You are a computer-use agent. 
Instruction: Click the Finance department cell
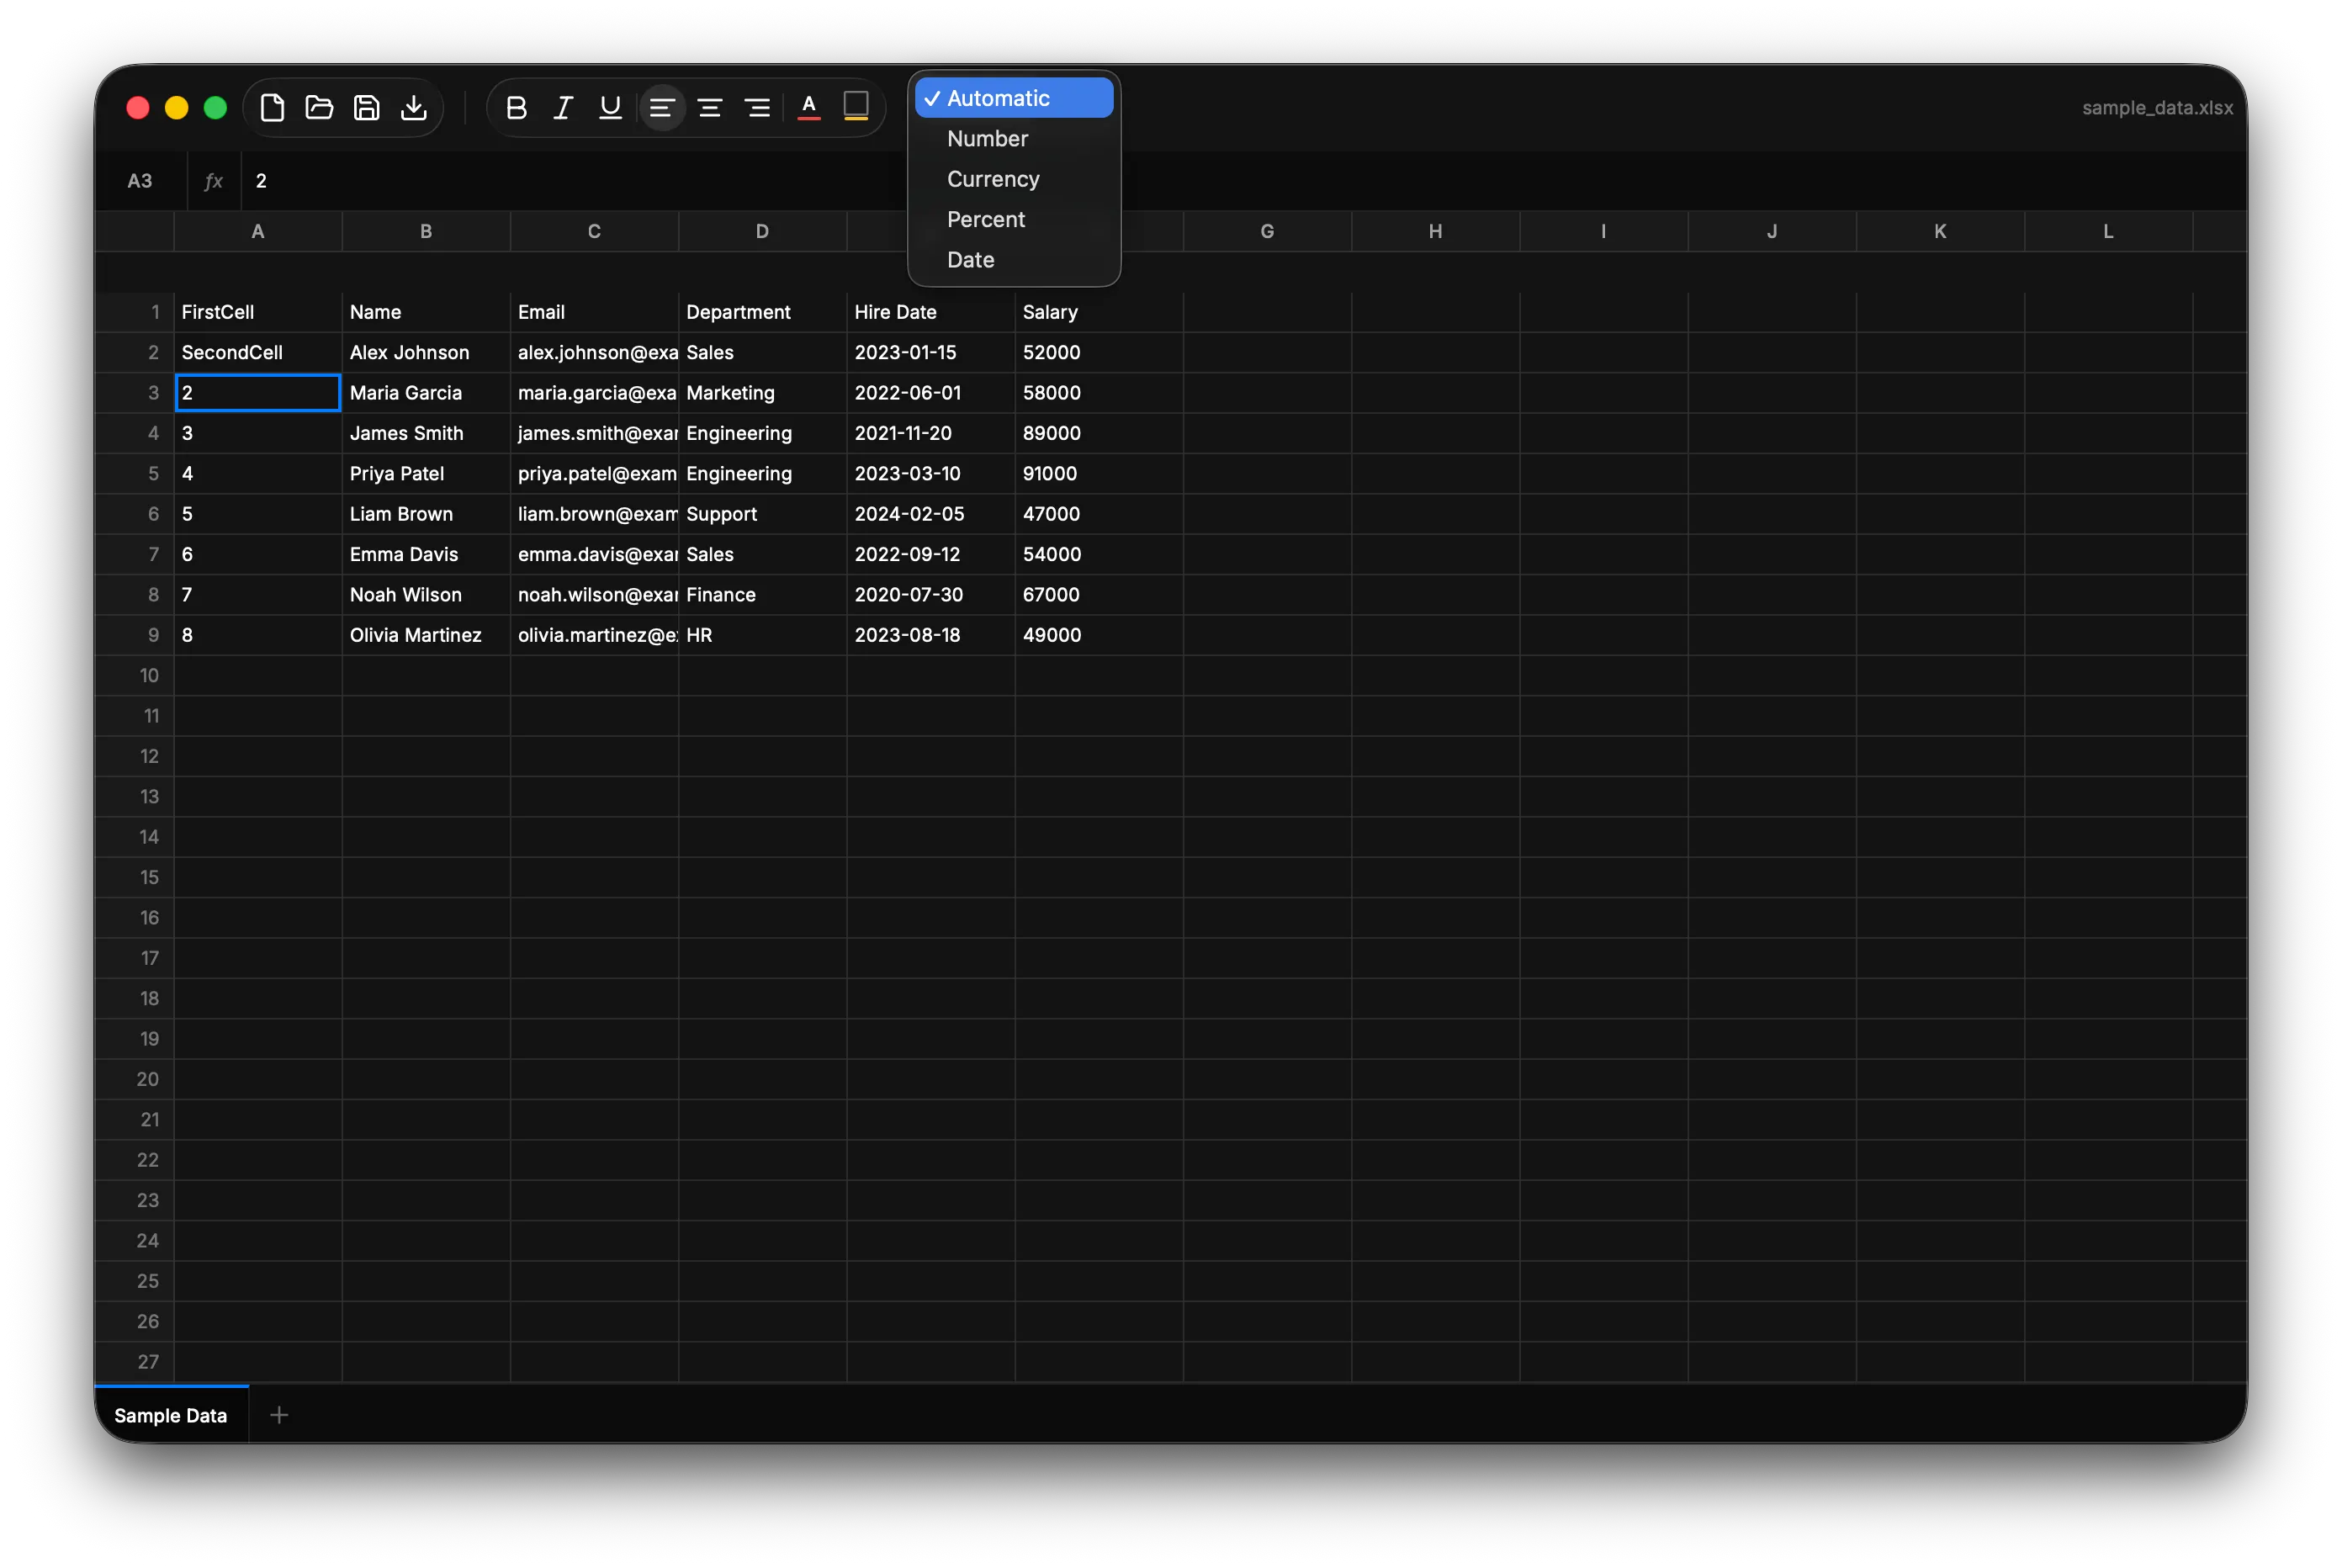762,594
